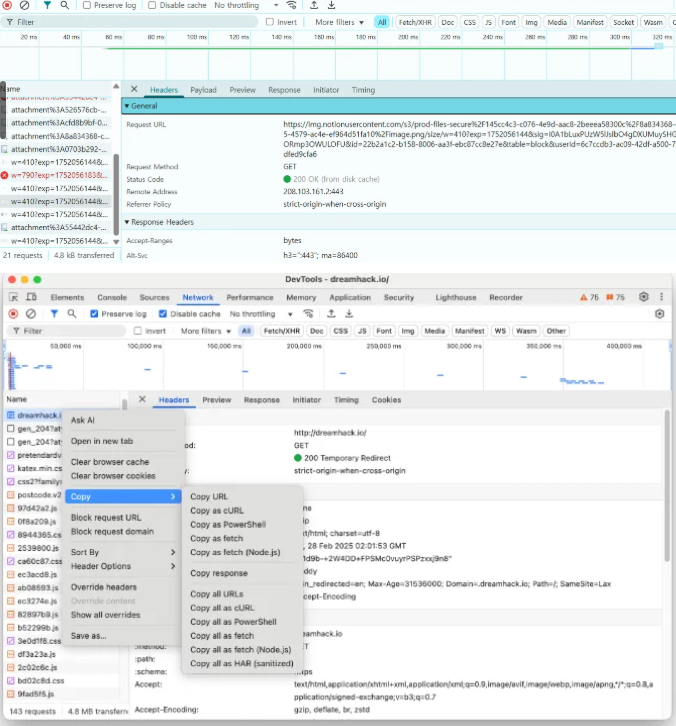The height and width of the screenshot is (726, 676).
Task: Click the upper request list scrollbar thumb
Action: tap(116, 194)
